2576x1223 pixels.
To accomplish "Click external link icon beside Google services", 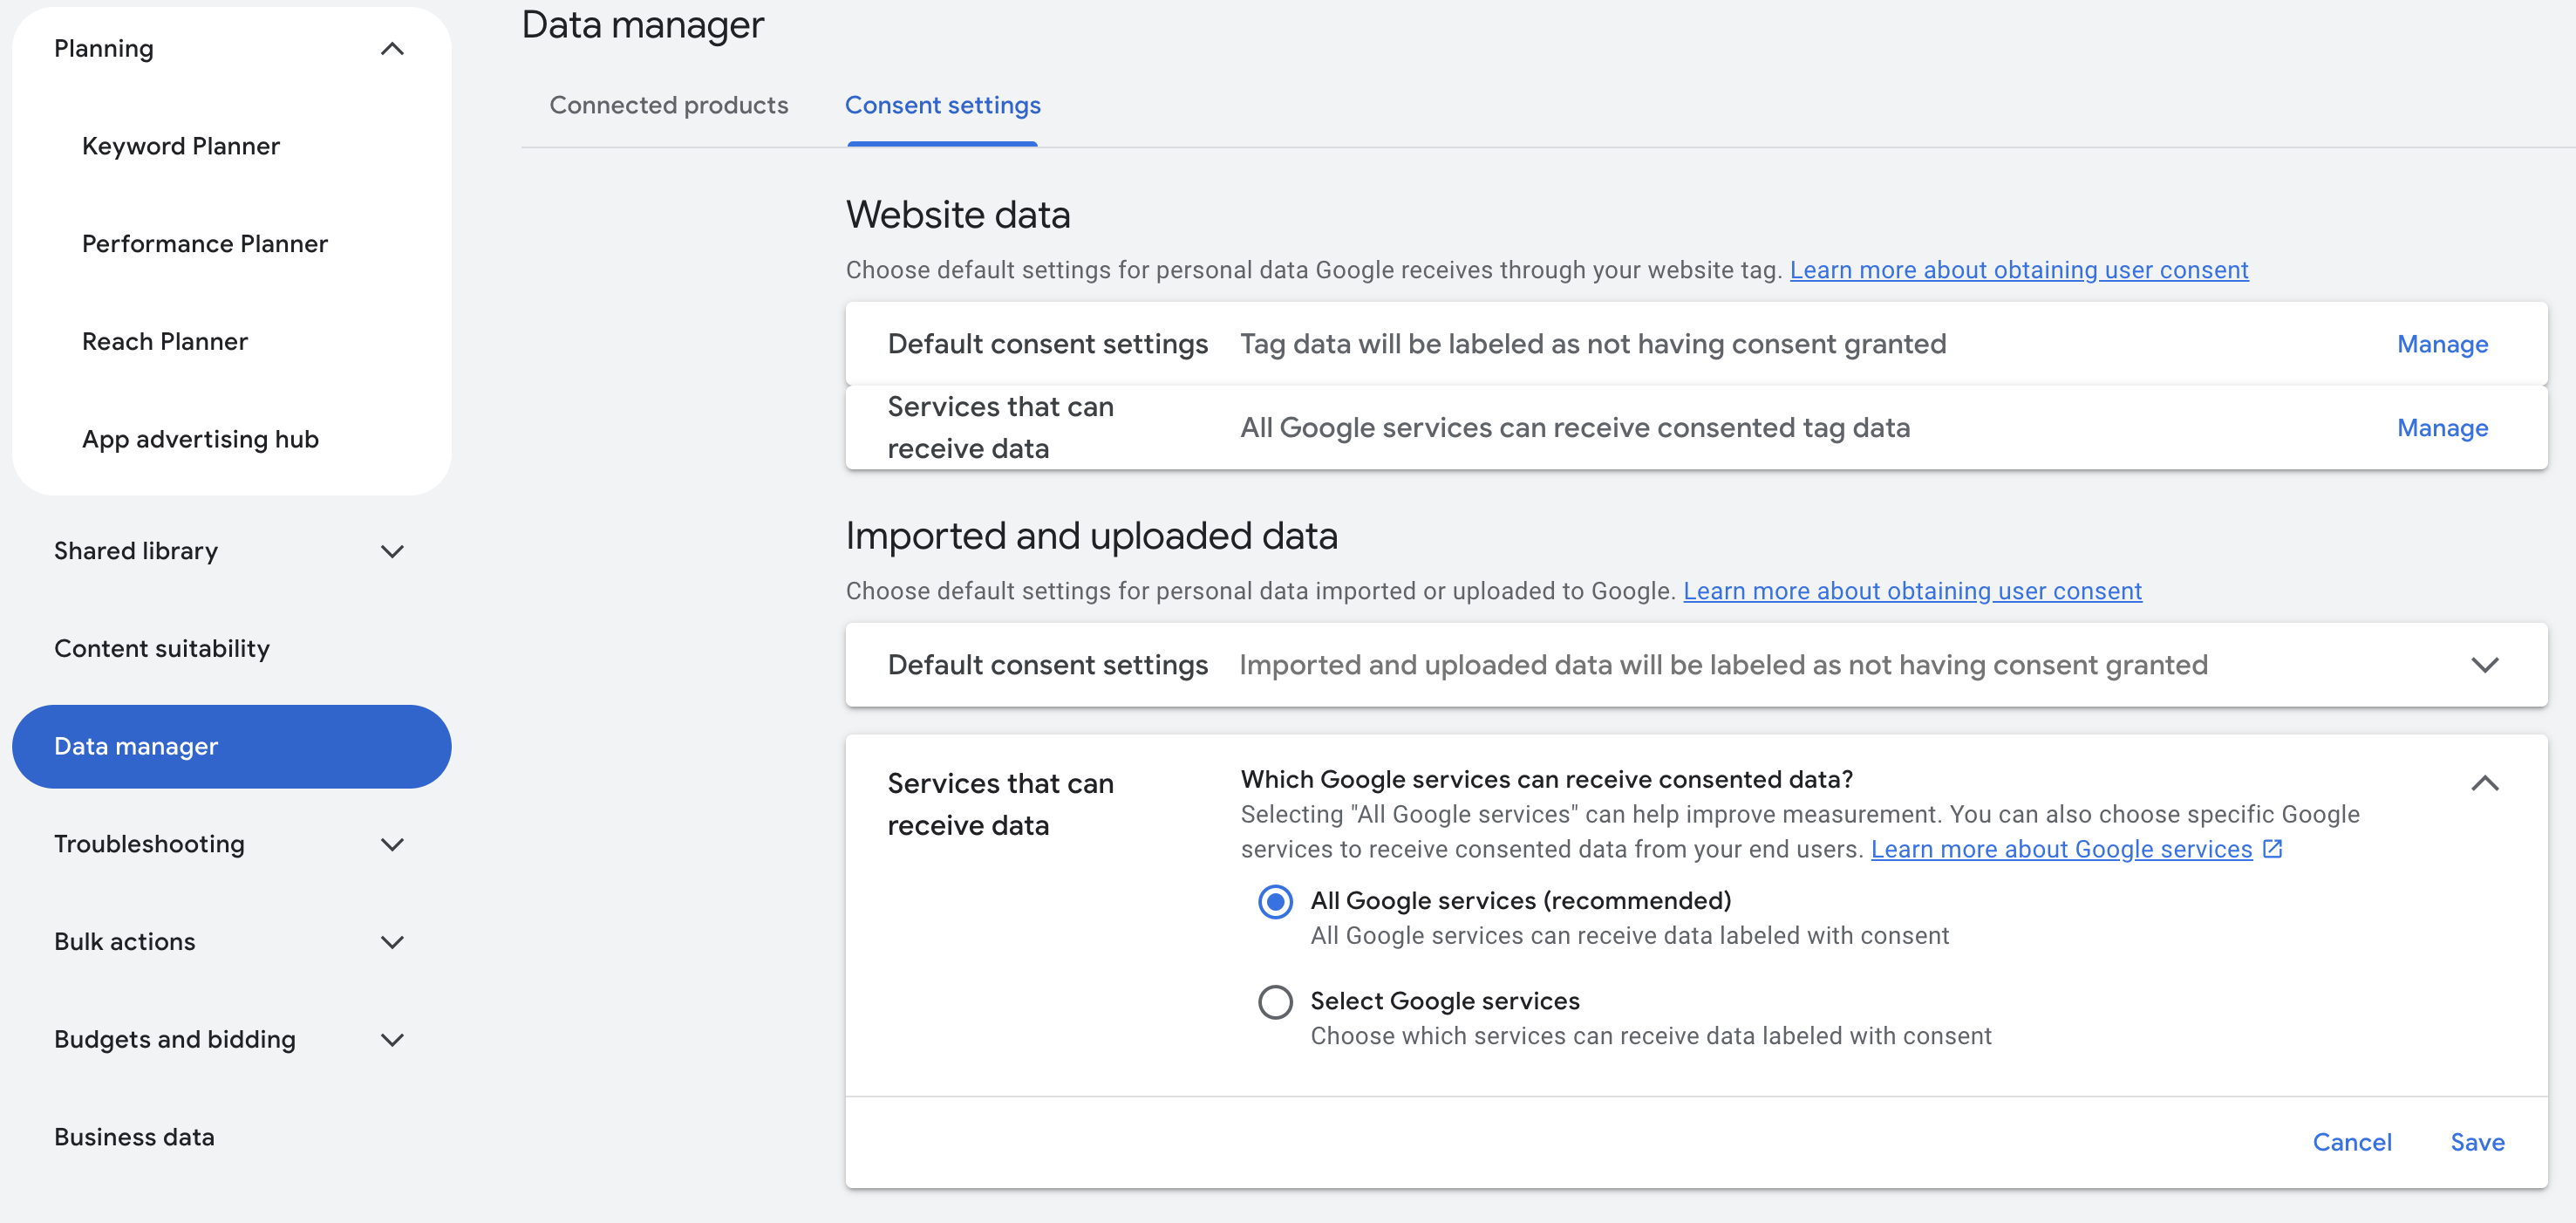I will 2273,848.
